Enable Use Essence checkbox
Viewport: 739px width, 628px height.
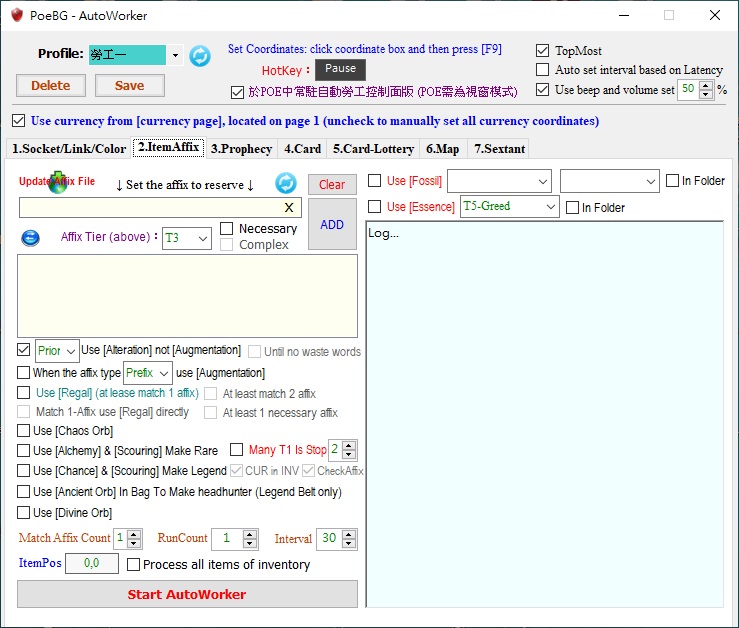pyautogui.click(x=374, y=207)
